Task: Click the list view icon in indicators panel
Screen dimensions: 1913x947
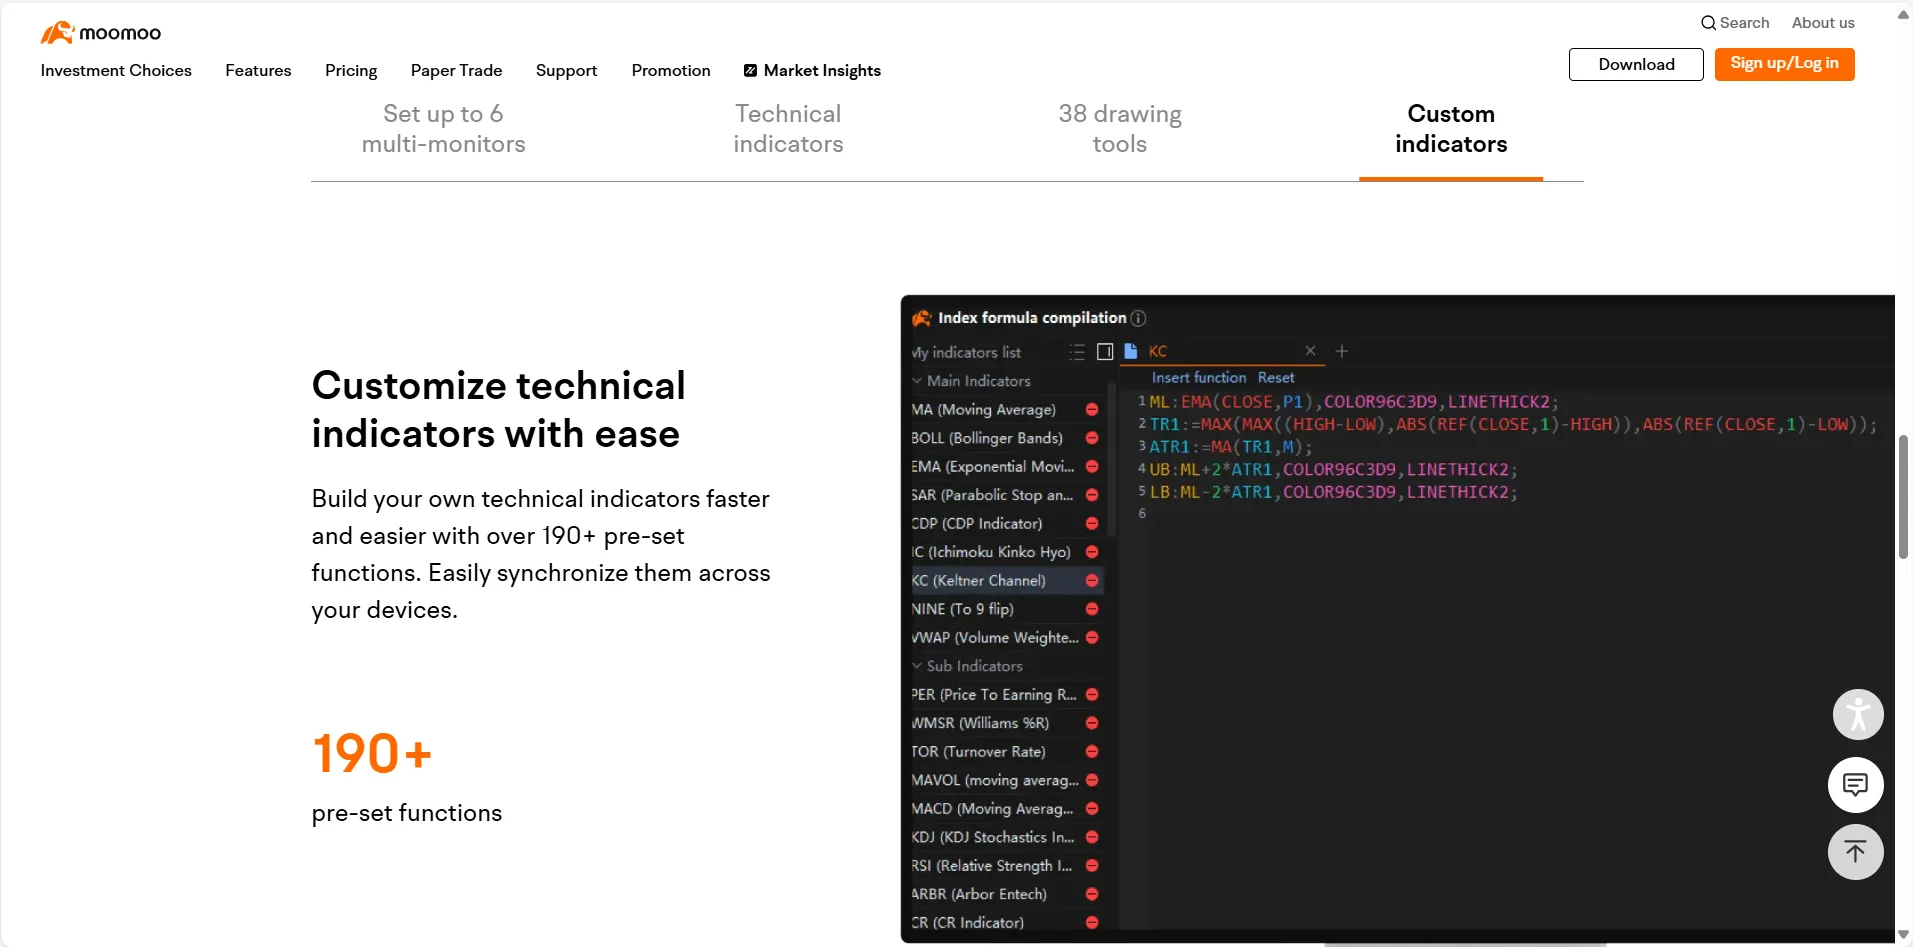Action: [x=1076, y=352]
